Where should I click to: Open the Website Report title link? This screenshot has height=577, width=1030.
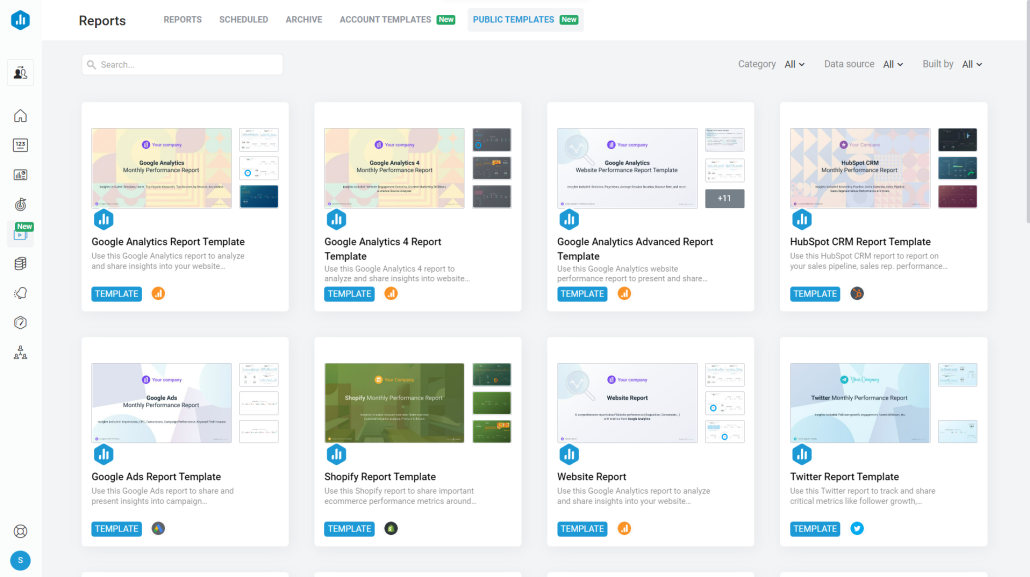(591, 476)
